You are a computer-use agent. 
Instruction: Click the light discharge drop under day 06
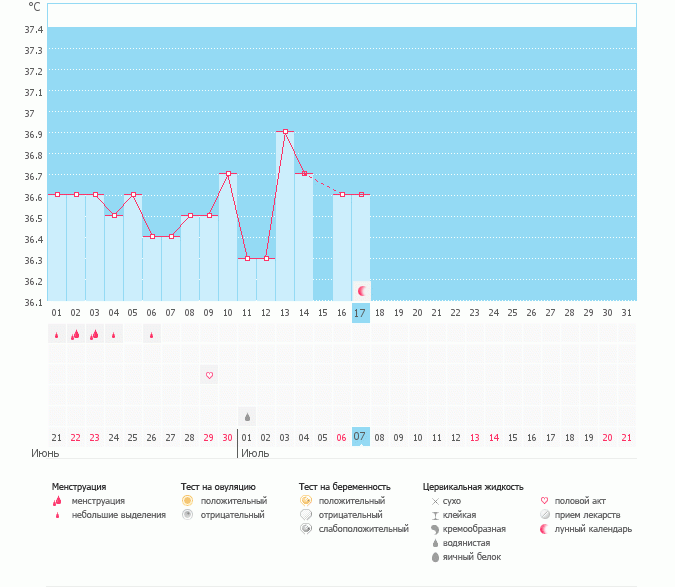pos(151,335)
